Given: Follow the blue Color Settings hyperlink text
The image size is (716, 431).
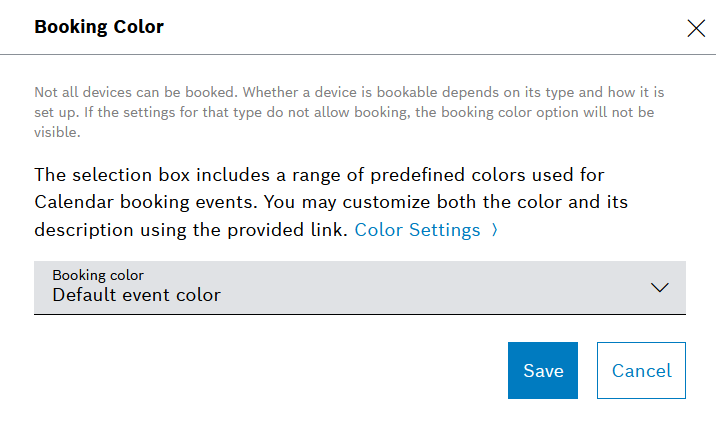Looking at the screenshot, I should pos(417,230).
